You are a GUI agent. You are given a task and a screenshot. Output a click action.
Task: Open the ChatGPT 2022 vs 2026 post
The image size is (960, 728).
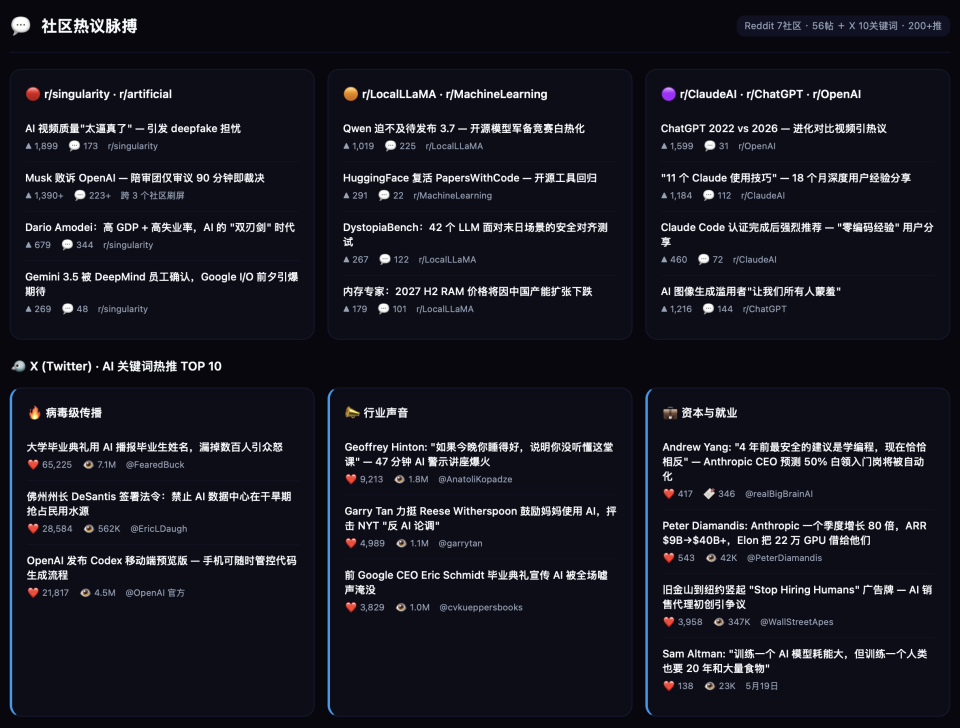773,128
